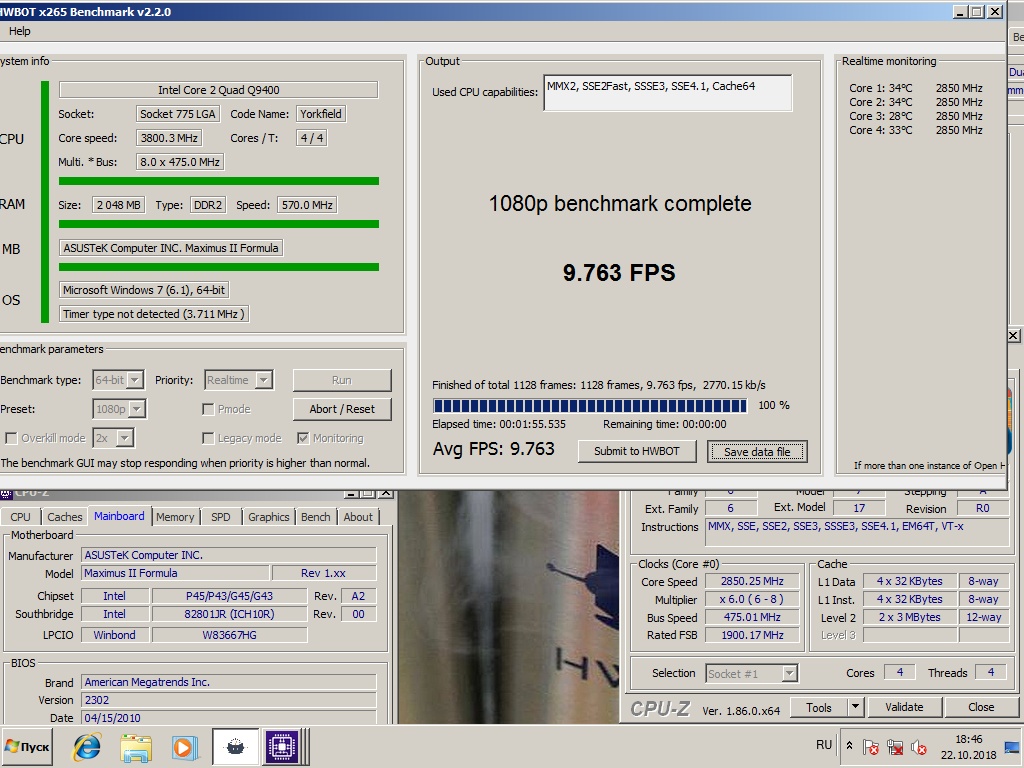The image size is (1024, 768).
Task: Minimize the HWBOT x265 Benchmark window
Action: point(960,12)
